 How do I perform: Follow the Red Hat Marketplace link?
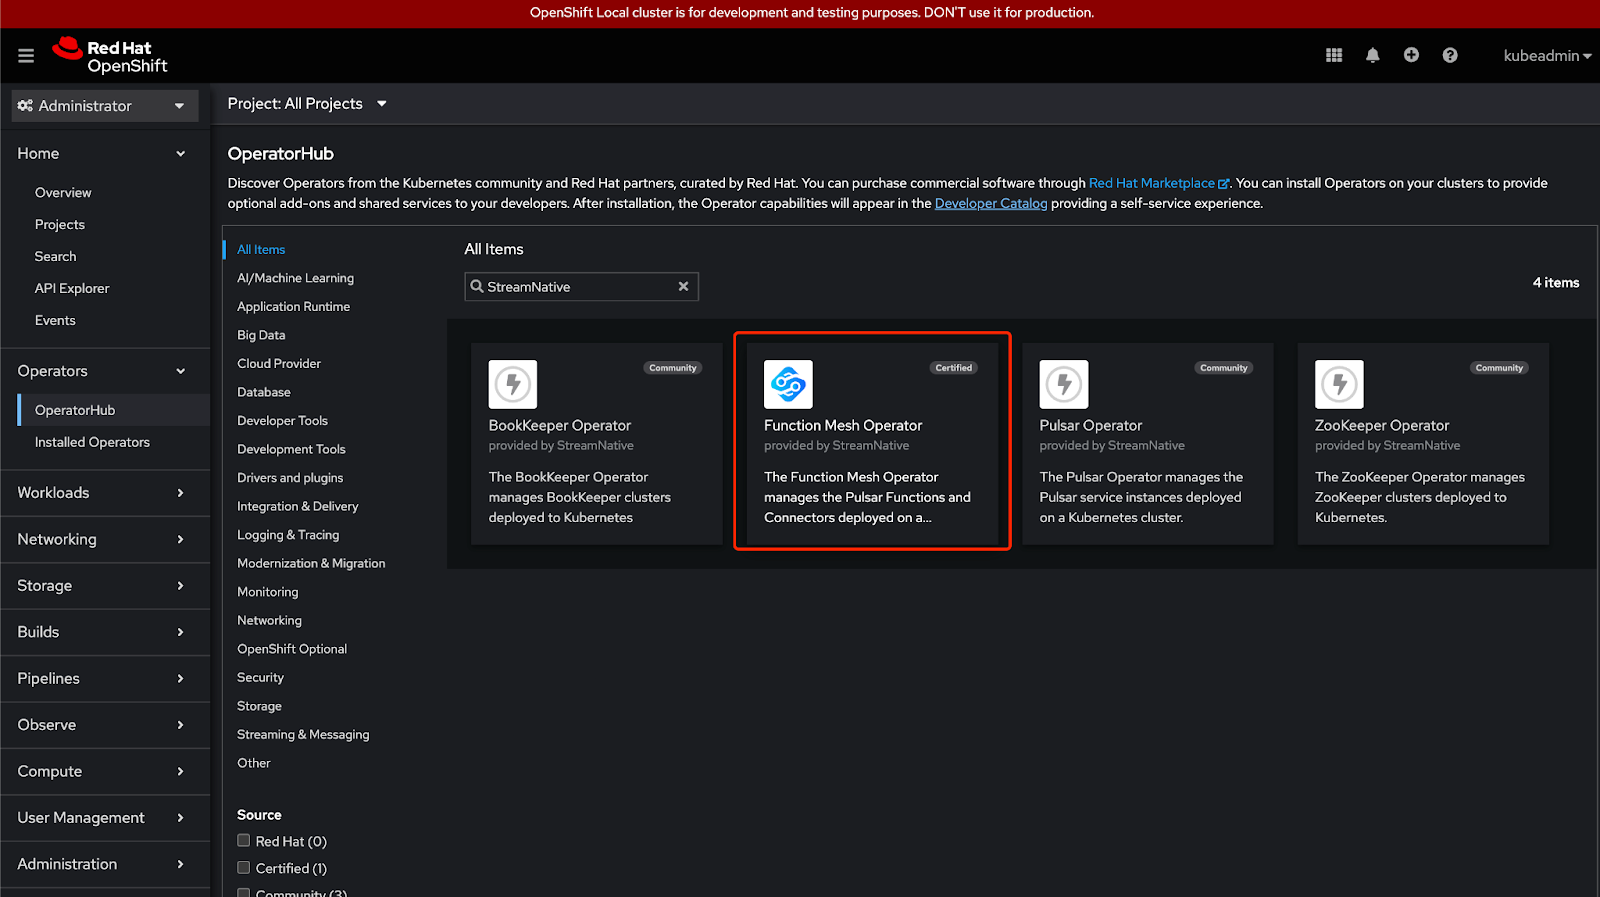click(1158, 183)
